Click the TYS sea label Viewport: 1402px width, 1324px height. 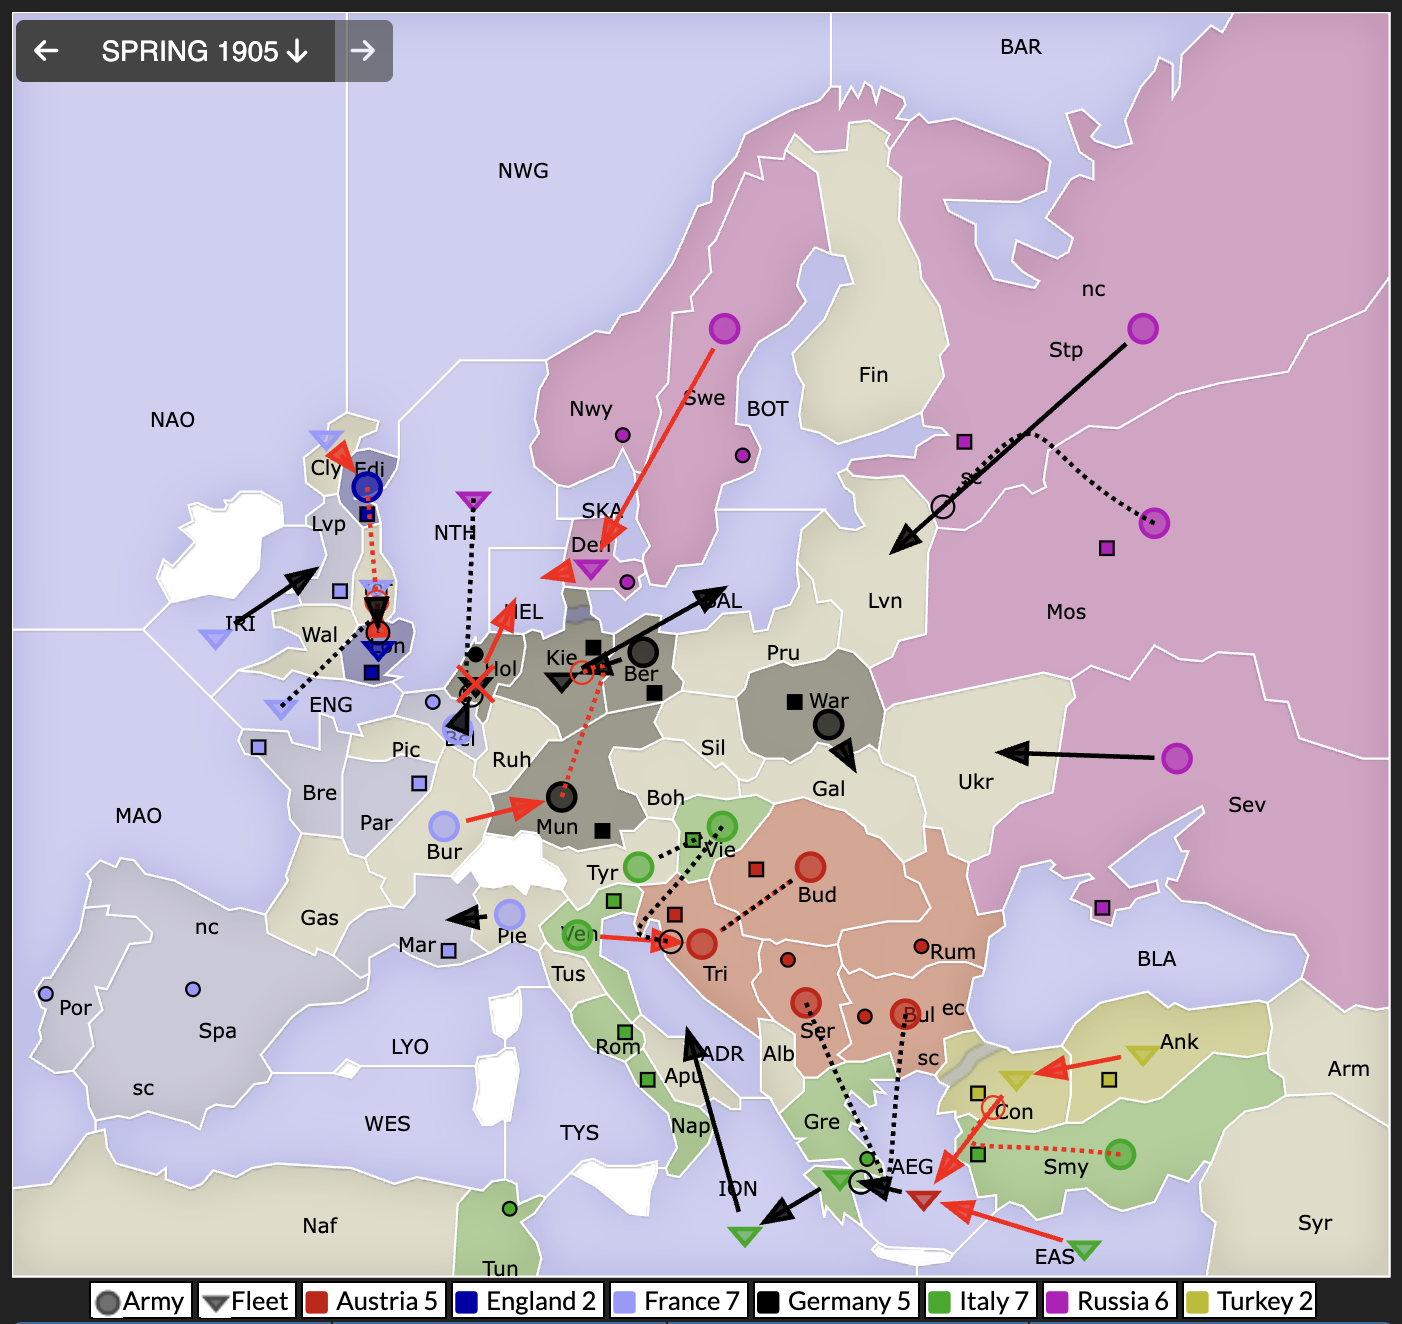click(579, 1133)
